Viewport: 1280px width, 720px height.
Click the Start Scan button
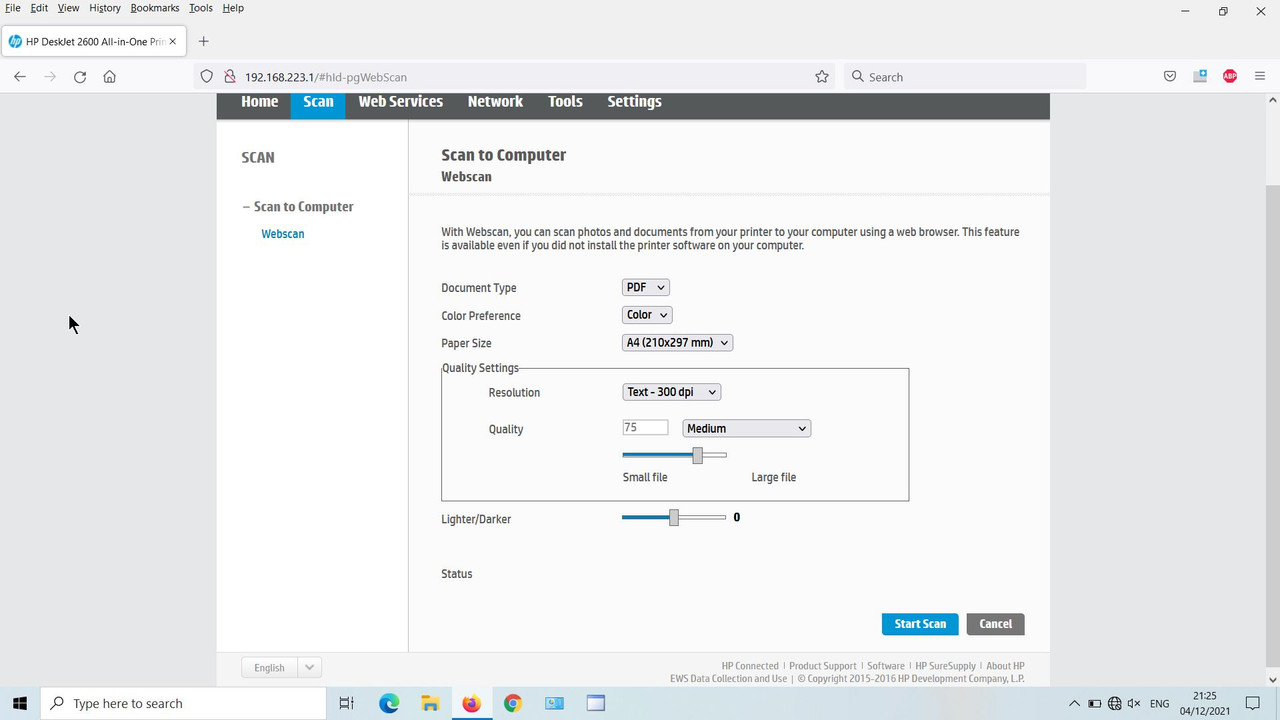920,624
